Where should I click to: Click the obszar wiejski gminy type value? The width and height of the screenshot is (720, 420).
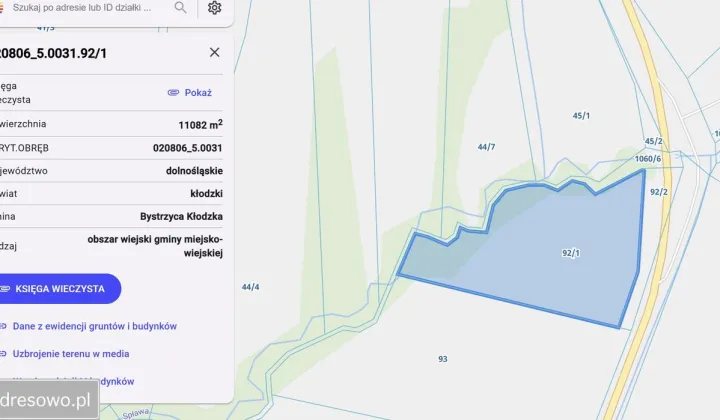(x=155, y=246)
